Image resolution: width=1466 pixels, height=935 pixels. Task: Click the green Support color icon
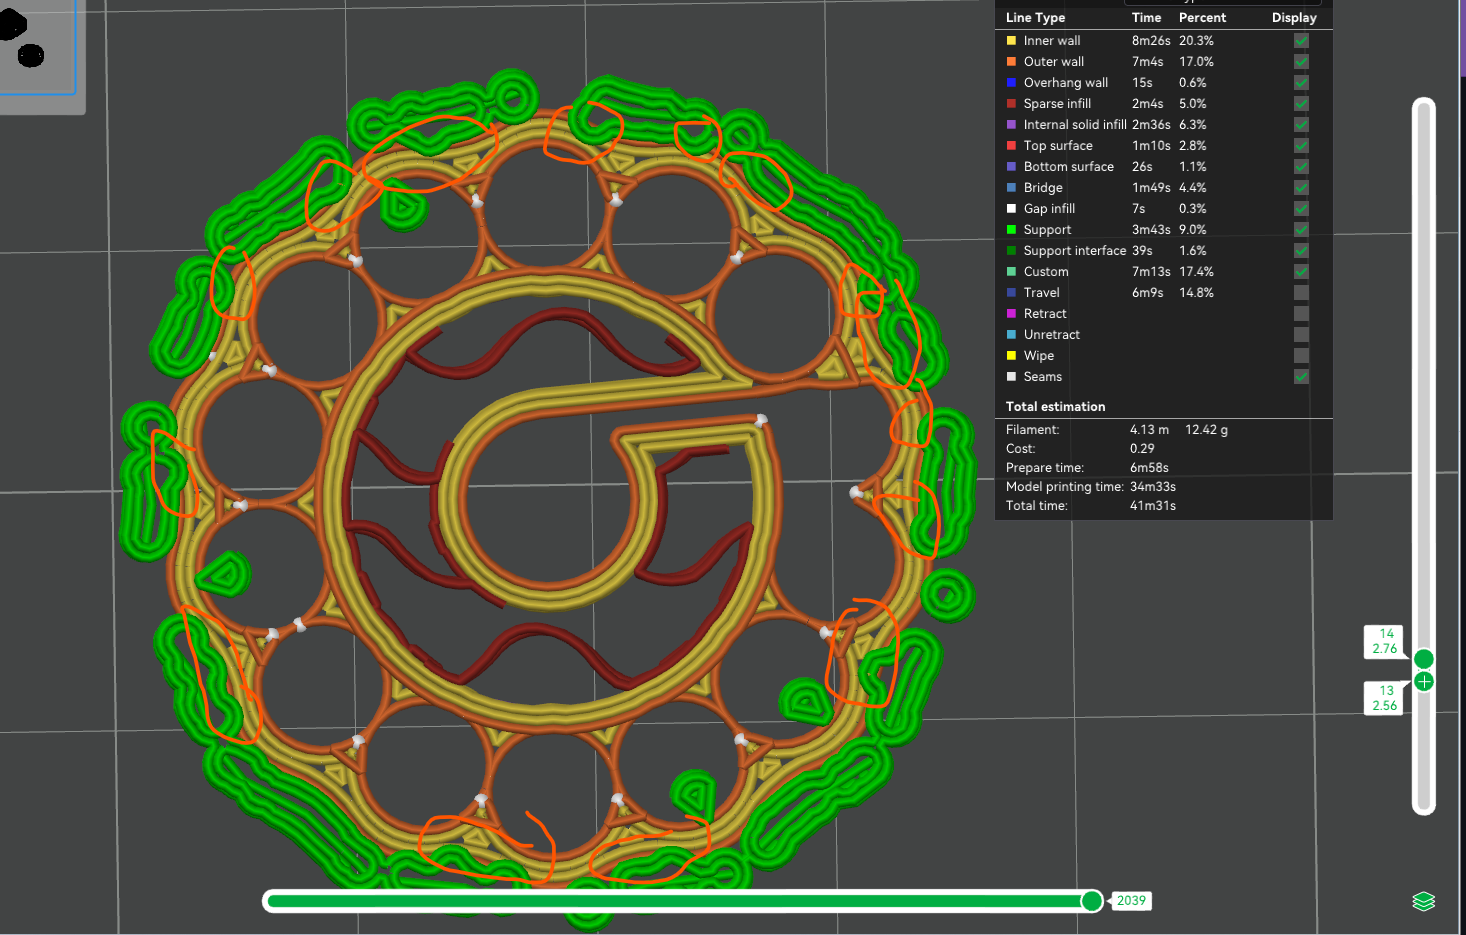(x=1012, y=229)
